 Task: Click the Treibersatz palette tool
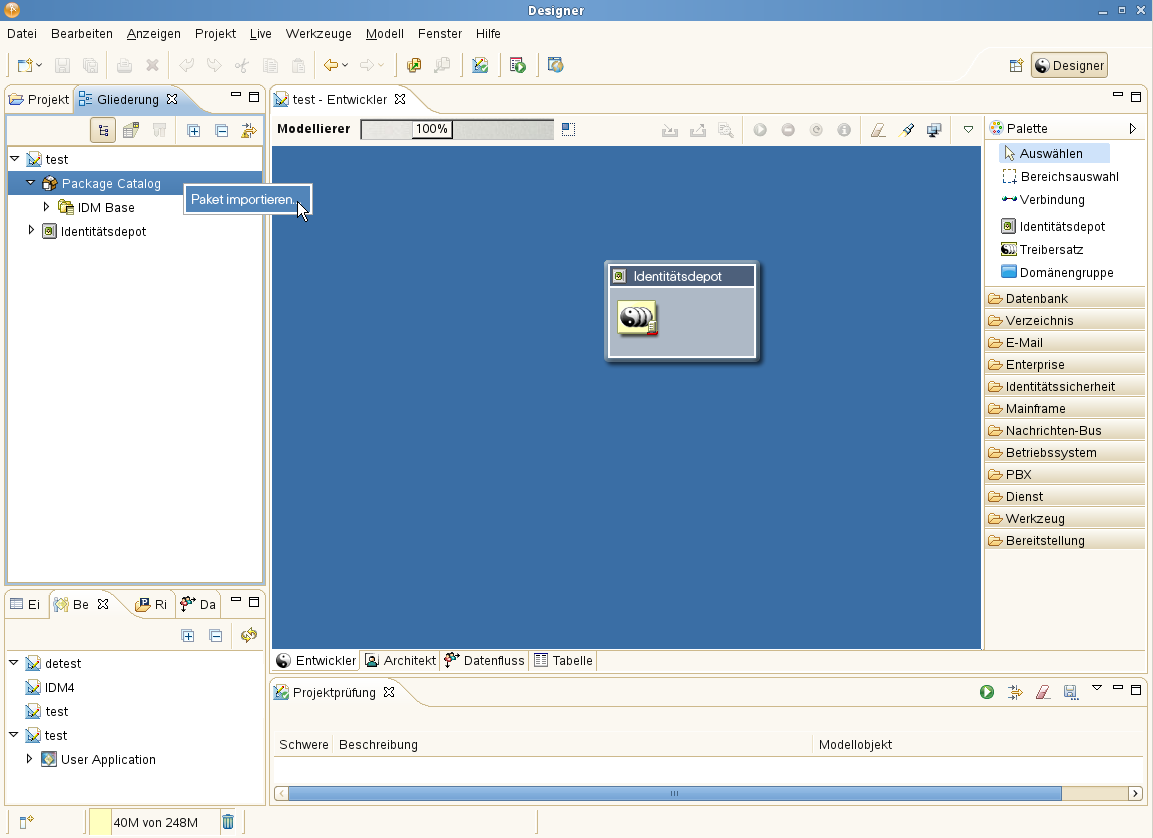[x=1050, y=250]
